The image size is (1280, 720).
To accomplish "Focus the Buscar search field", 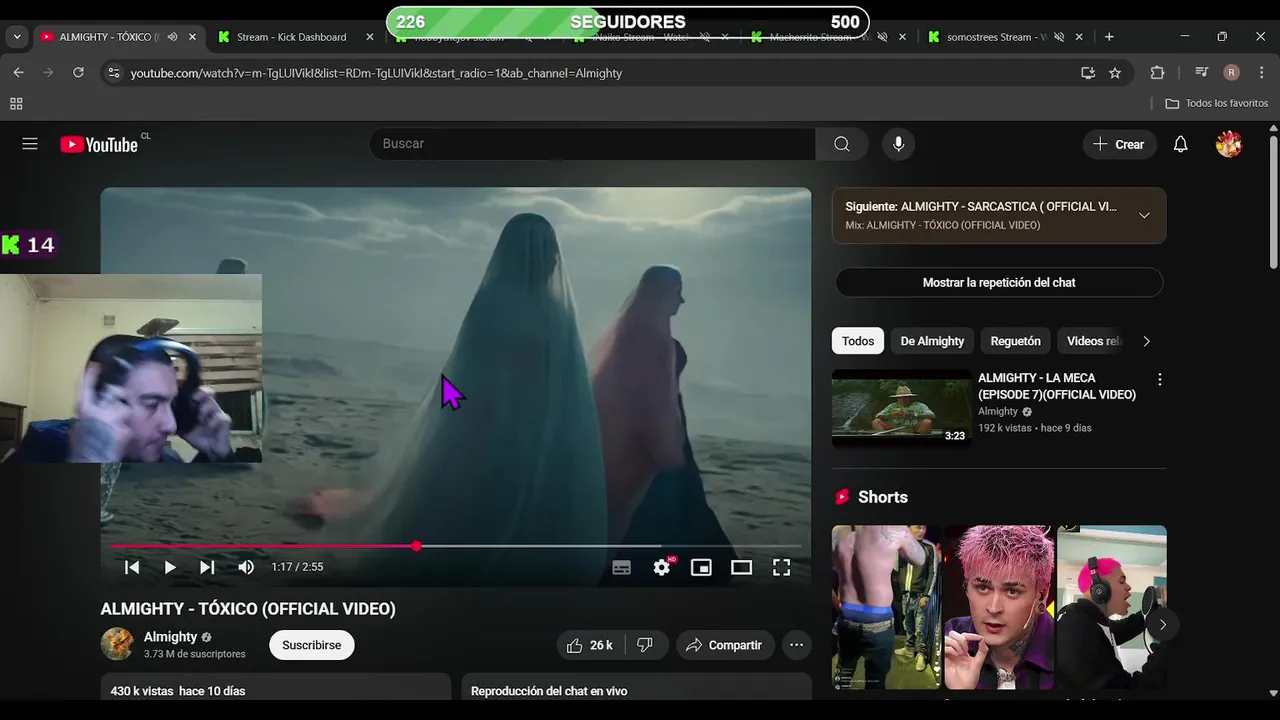I will 593,144.
